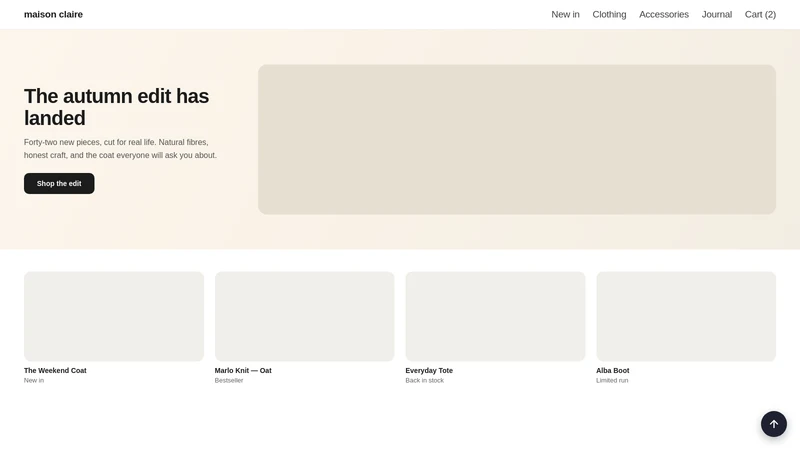Click the scroll-to-top arrow button

coord(773,424)
